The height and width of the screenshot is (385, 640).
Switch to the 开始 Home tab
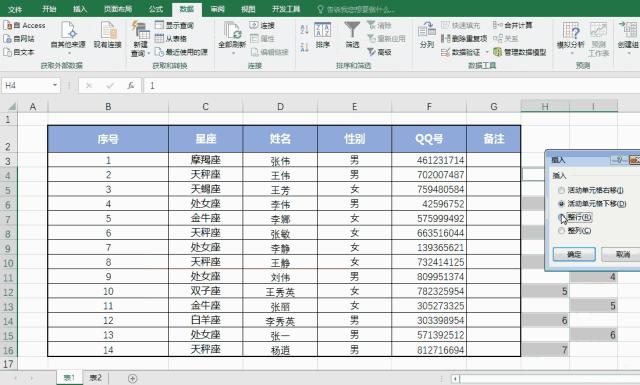pyautogui.click(x=49, y=9)
